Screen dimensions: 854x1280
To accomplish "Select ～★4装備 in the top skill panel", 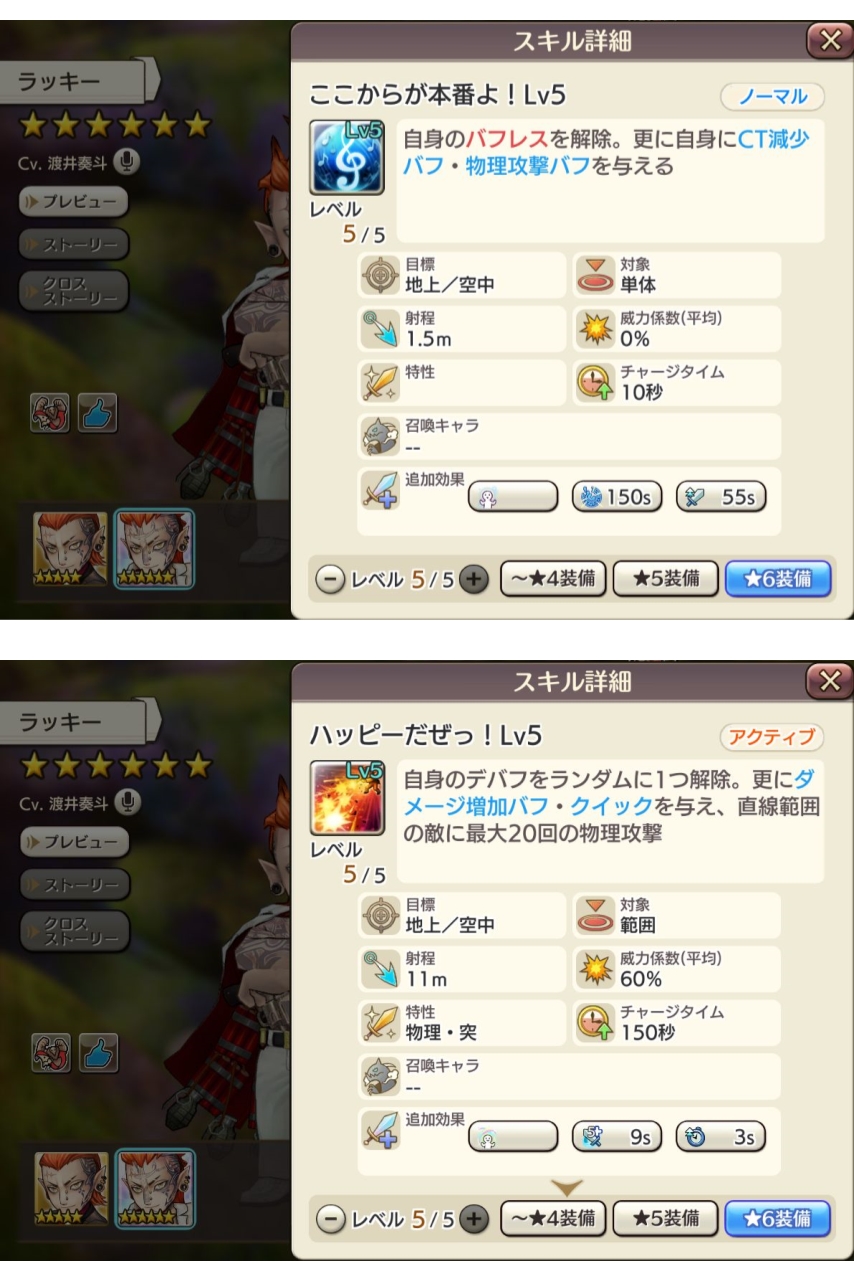I will tap(553, 578).
